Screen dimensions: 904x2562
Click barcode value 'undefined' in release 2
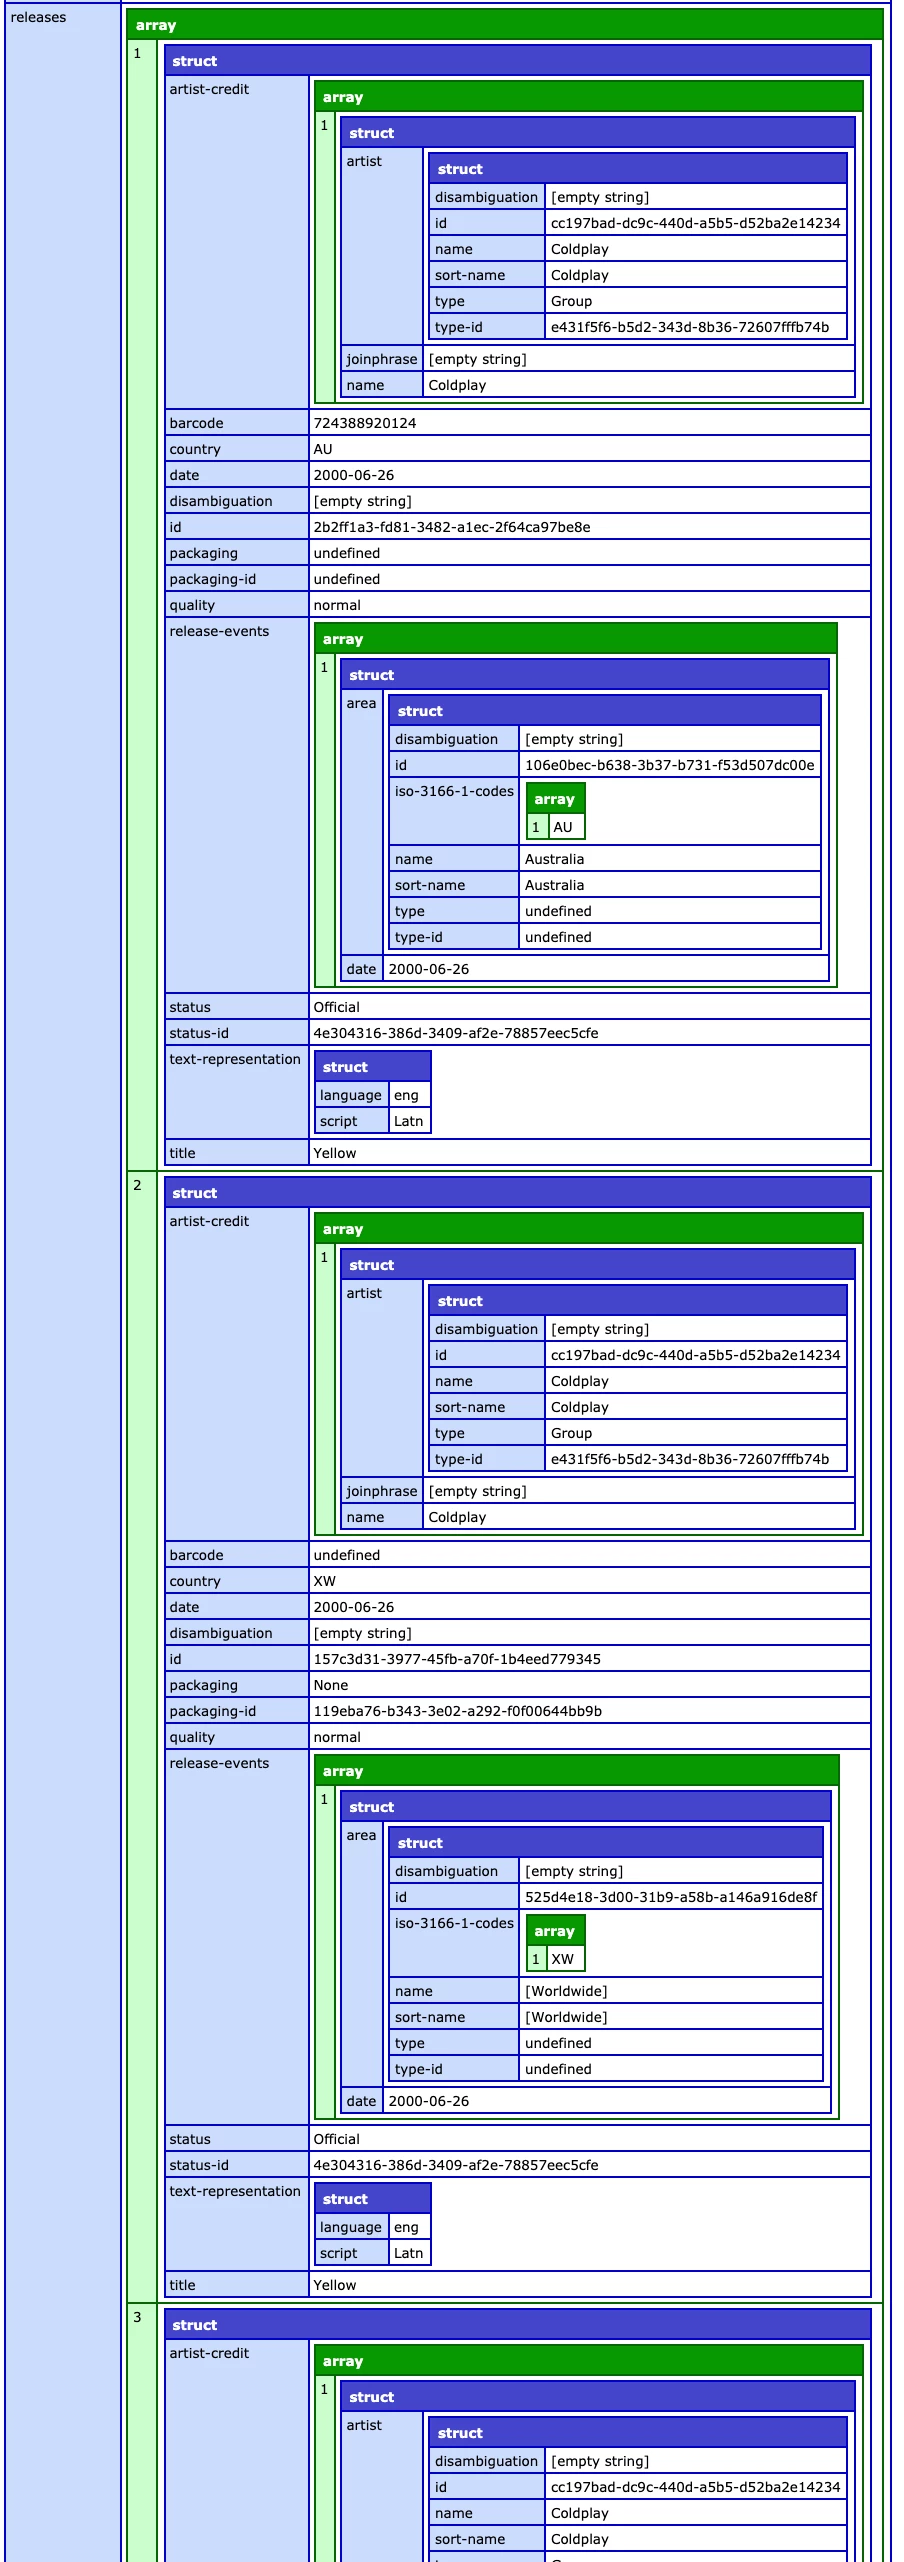tap(347, 1555)
